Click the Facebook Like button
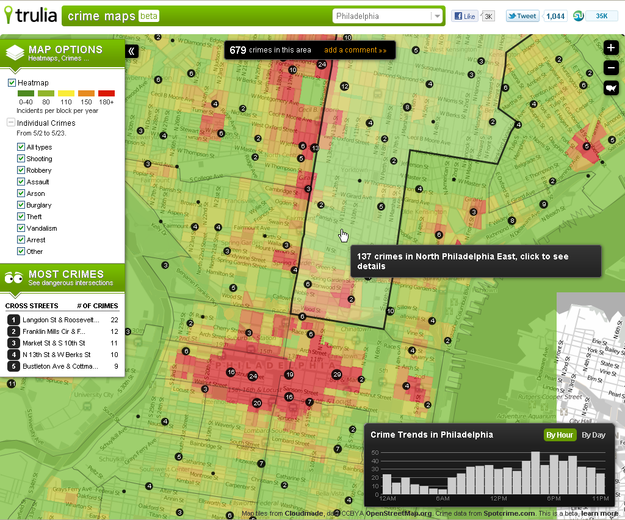The height and width of the screenshot is (520, 625). coord(465,16)
